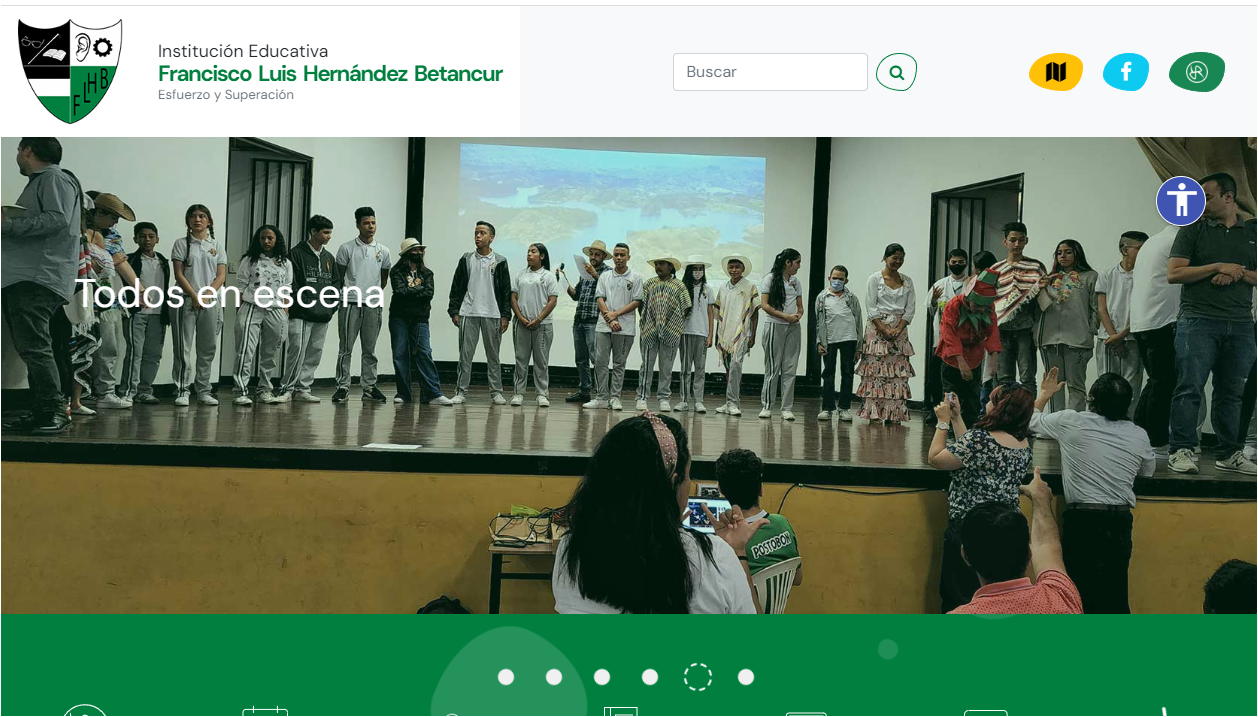
Task: Go to the fourth carousel slide dot
Action: (x=650, y=677)
